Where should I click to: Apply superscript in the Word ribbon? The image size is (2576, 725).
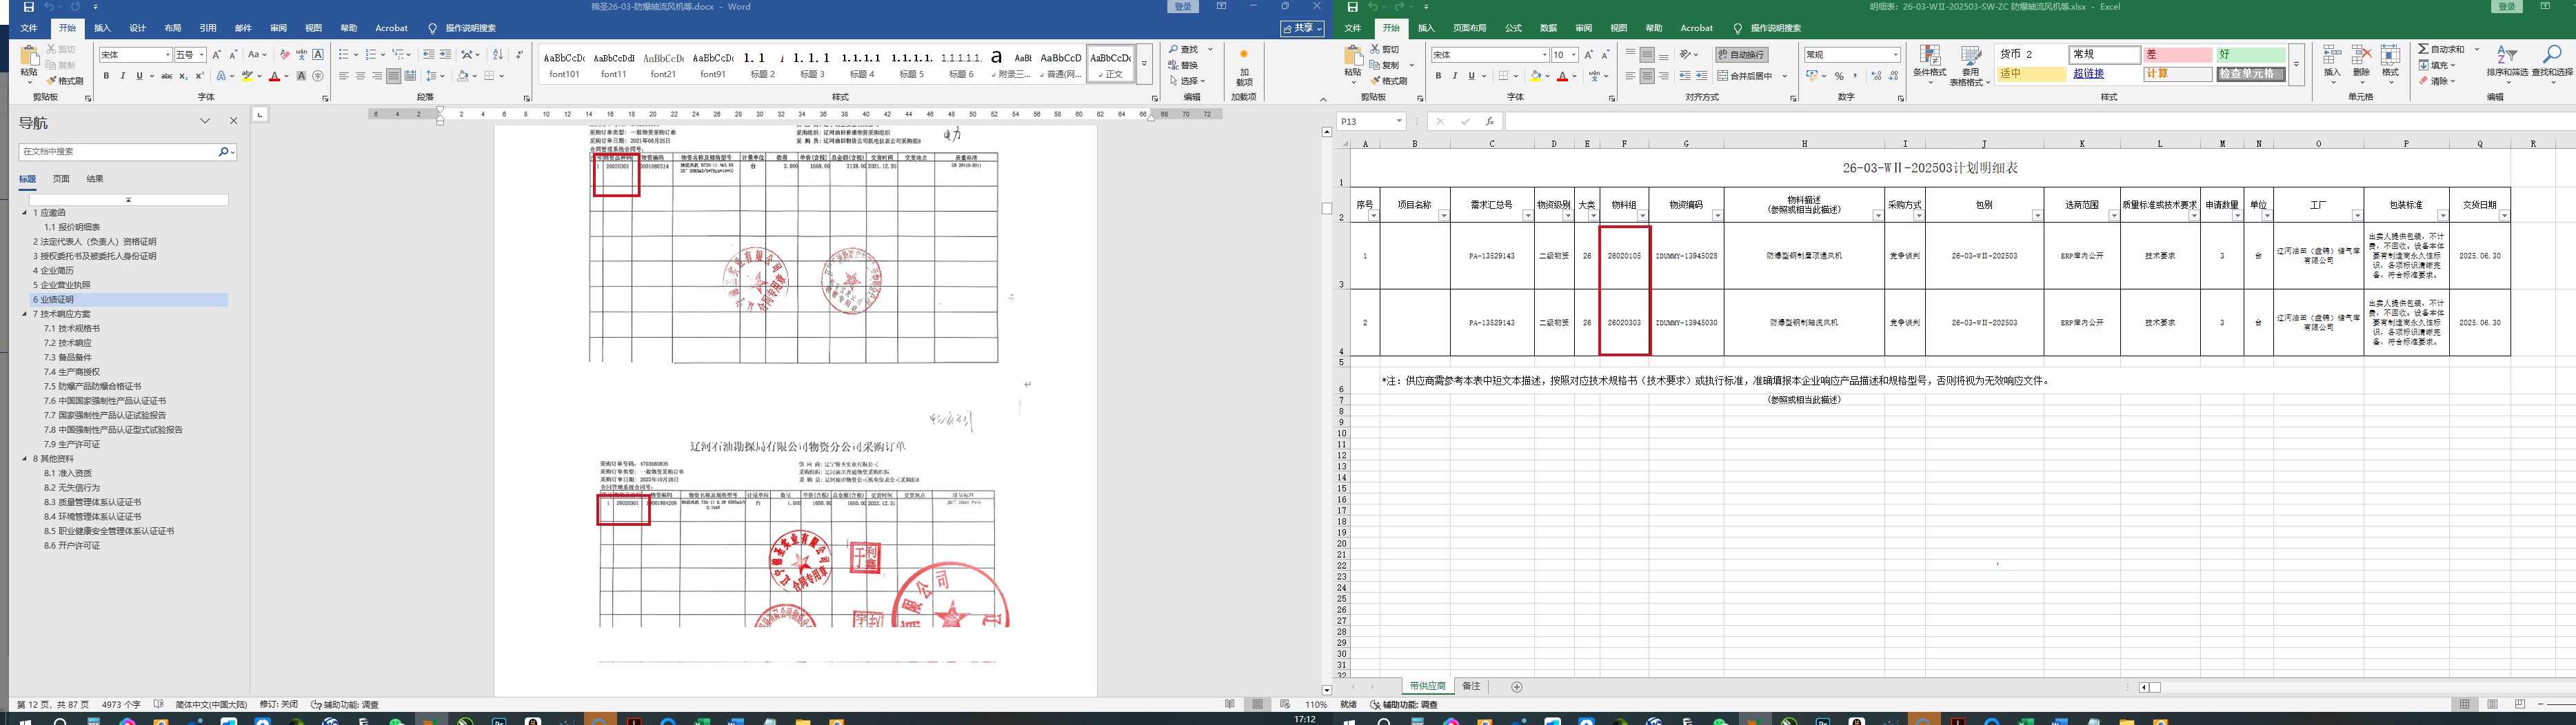tap(199, 76)
